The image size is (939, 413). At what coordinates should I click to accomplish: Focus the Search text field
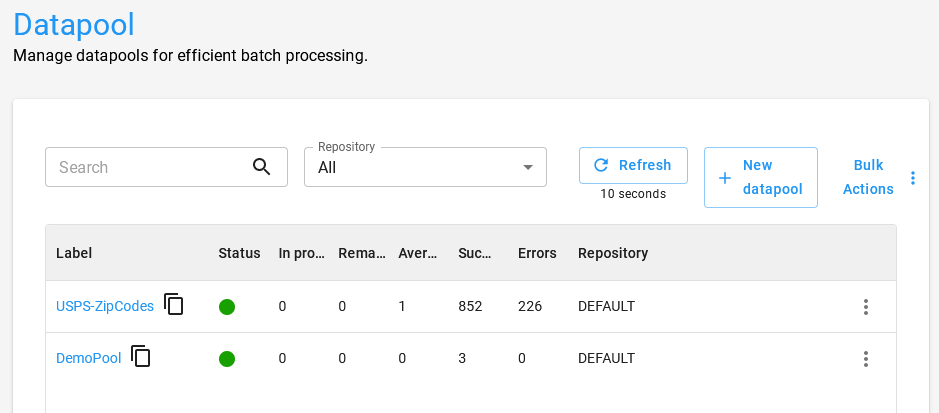(150, 167)
